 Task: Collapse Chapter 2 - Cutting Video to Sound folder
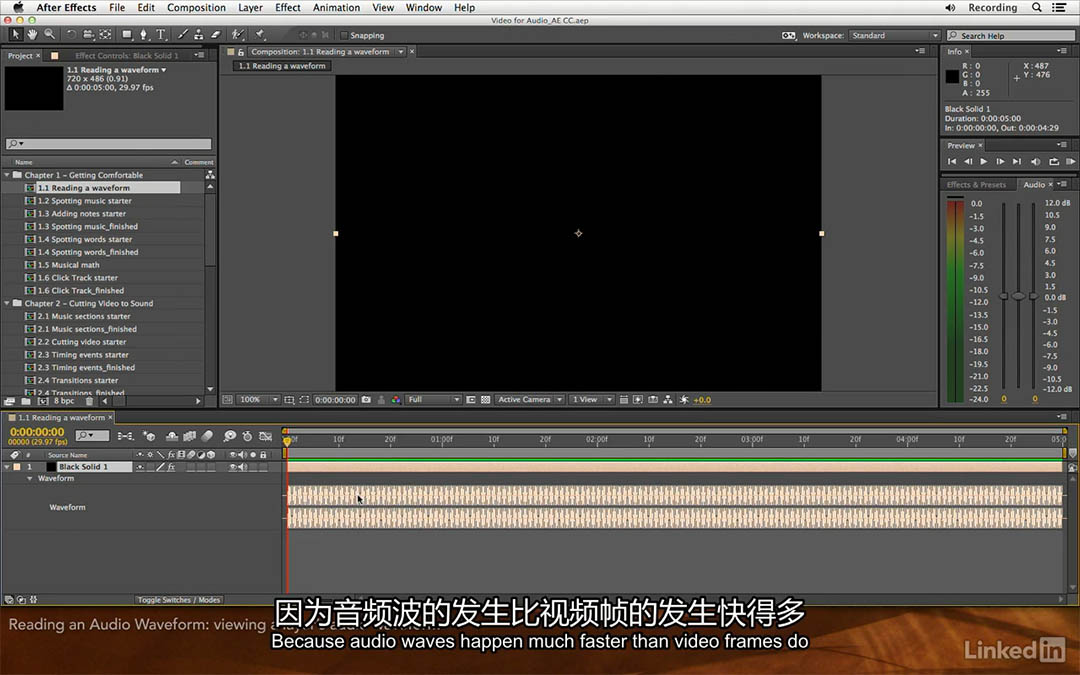coord(7,303)
